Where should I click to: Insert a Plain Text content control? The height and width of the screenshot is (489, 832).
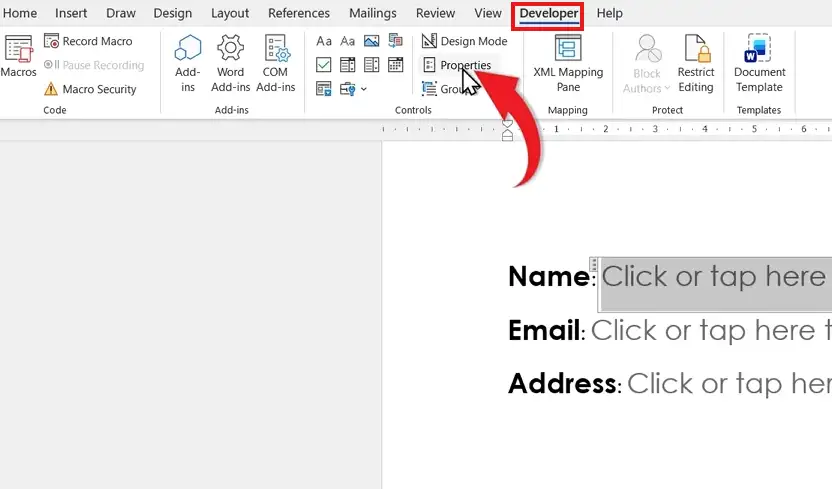(x=348, y=41)
